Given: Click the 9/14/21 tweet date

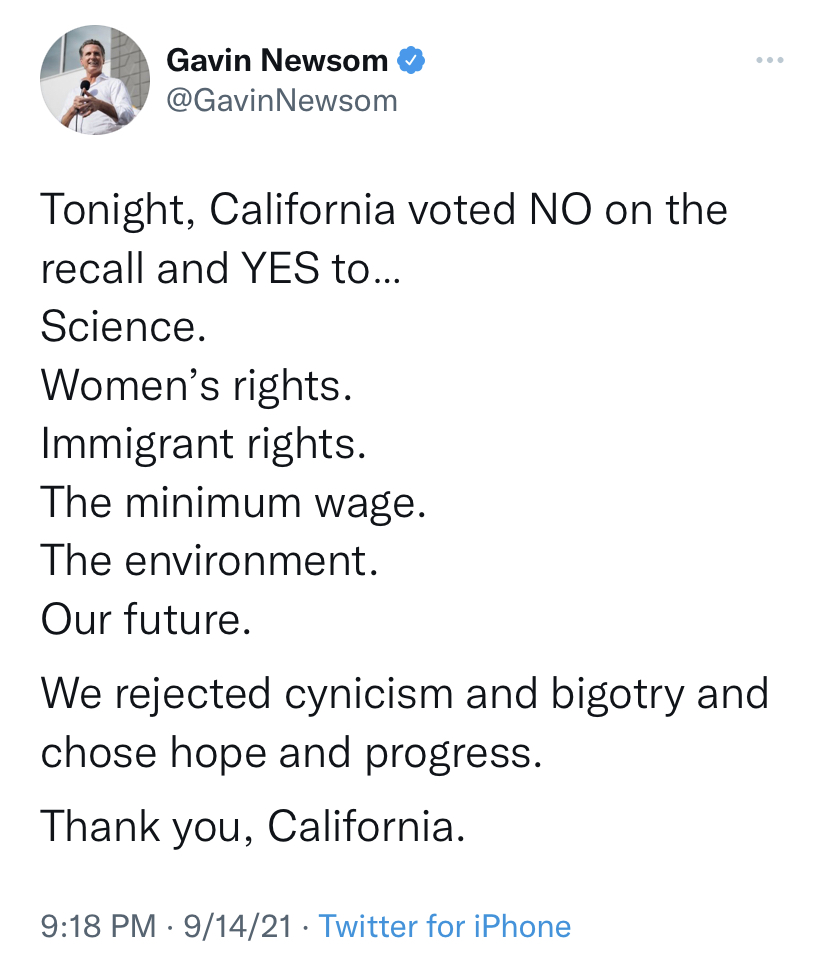Looking at the screenshot, I should pyautogui.click(x=236, y=926).
